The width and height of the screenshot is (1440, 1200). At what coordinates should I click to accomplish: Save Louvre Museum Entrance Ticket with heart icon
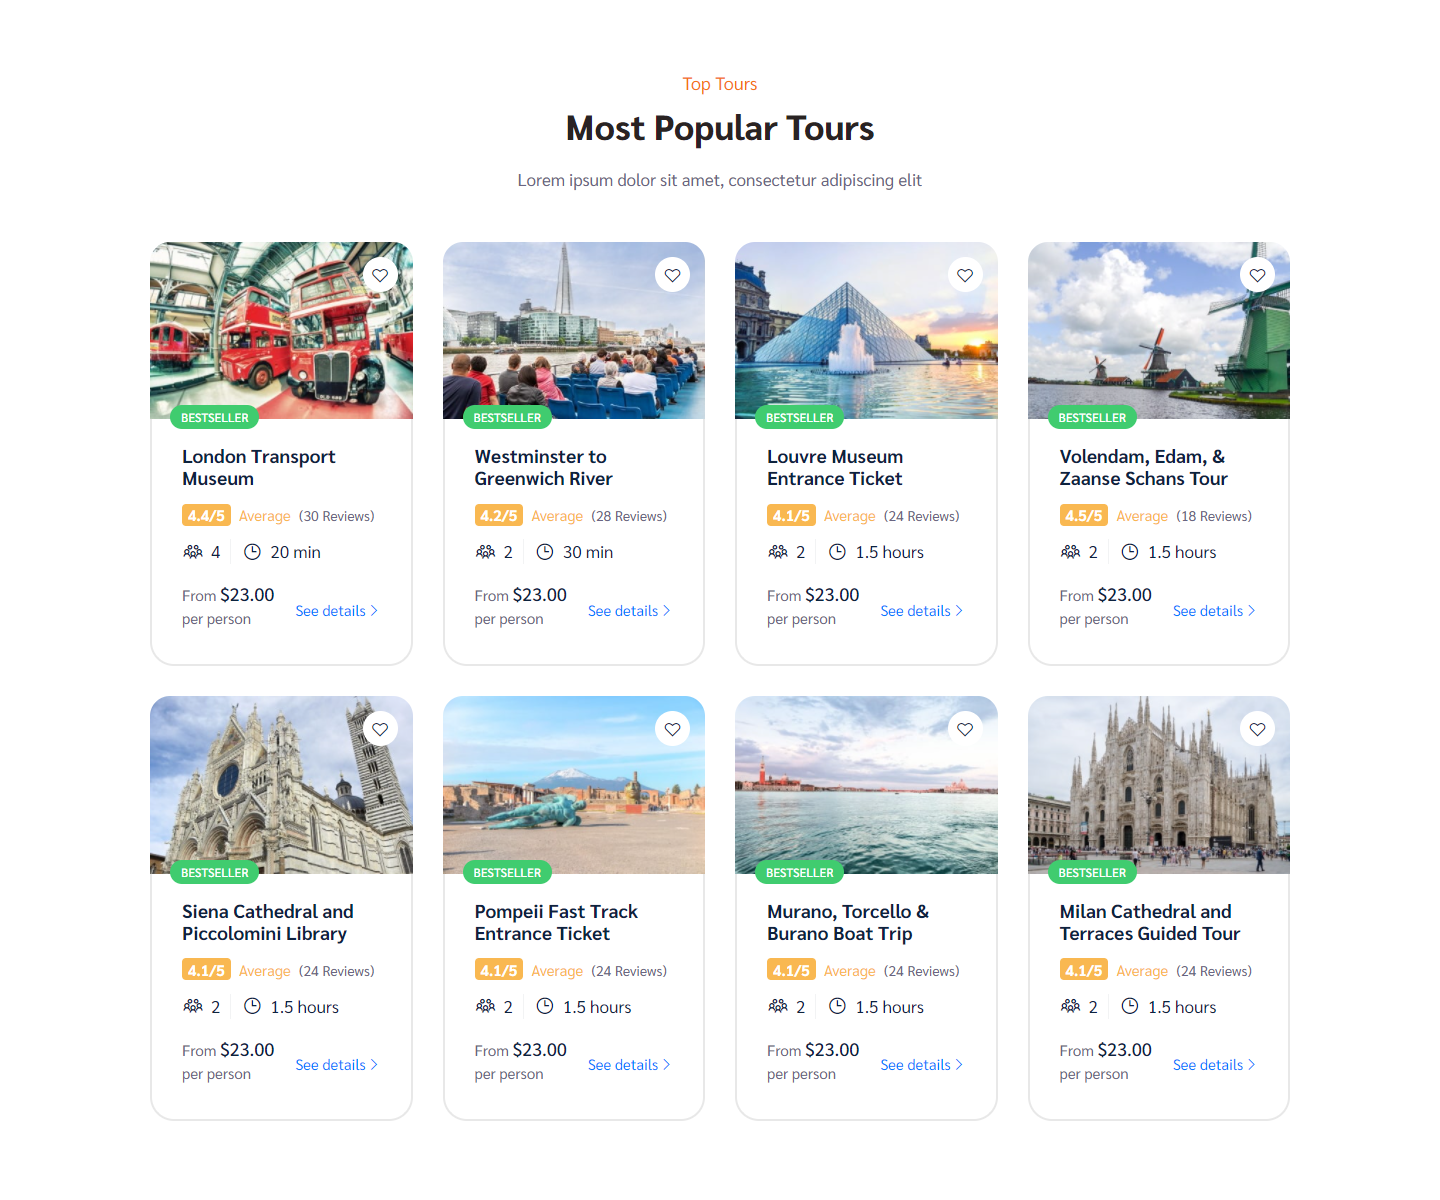pos(965,275)
